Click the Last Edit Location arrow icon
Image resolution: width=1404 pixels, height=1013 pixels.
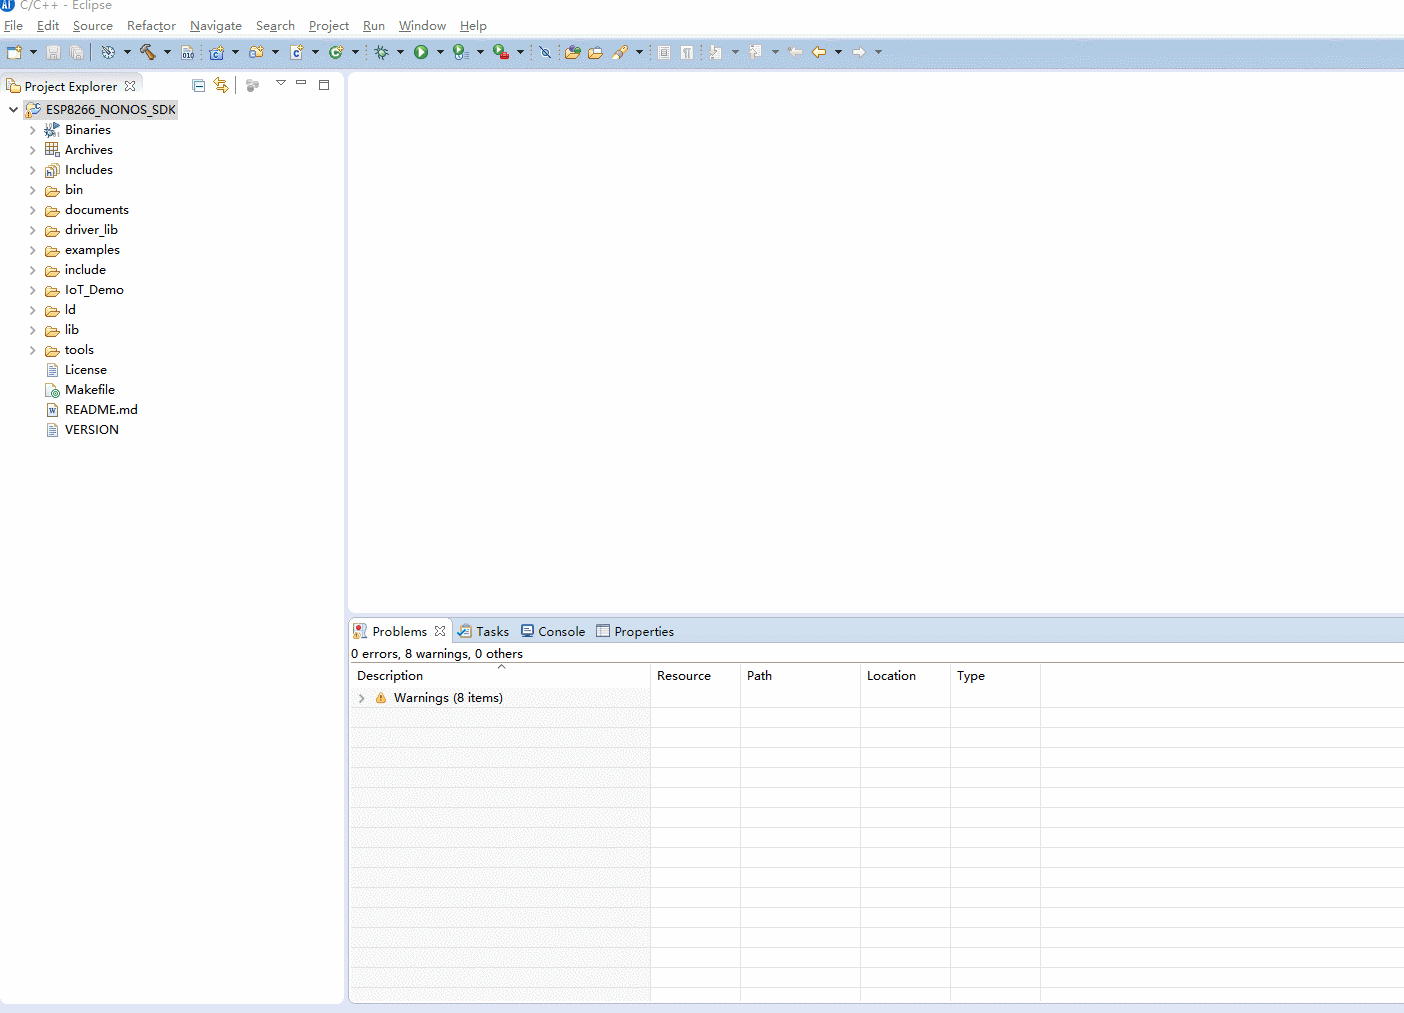[796, 52]
